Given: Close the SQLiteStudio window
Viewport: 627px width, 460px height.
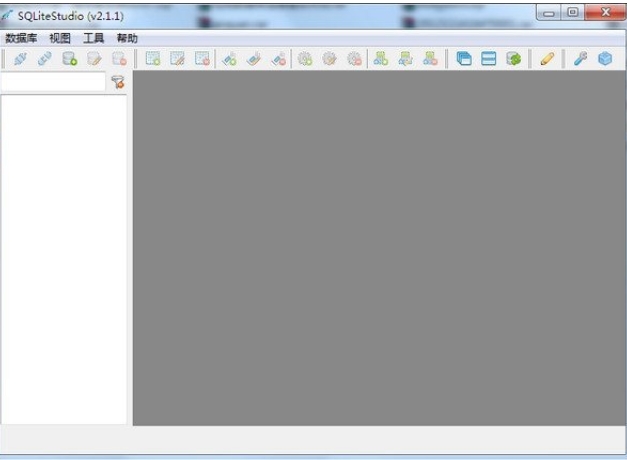Looking at the screenshot, I should click(x=605, y=13).
